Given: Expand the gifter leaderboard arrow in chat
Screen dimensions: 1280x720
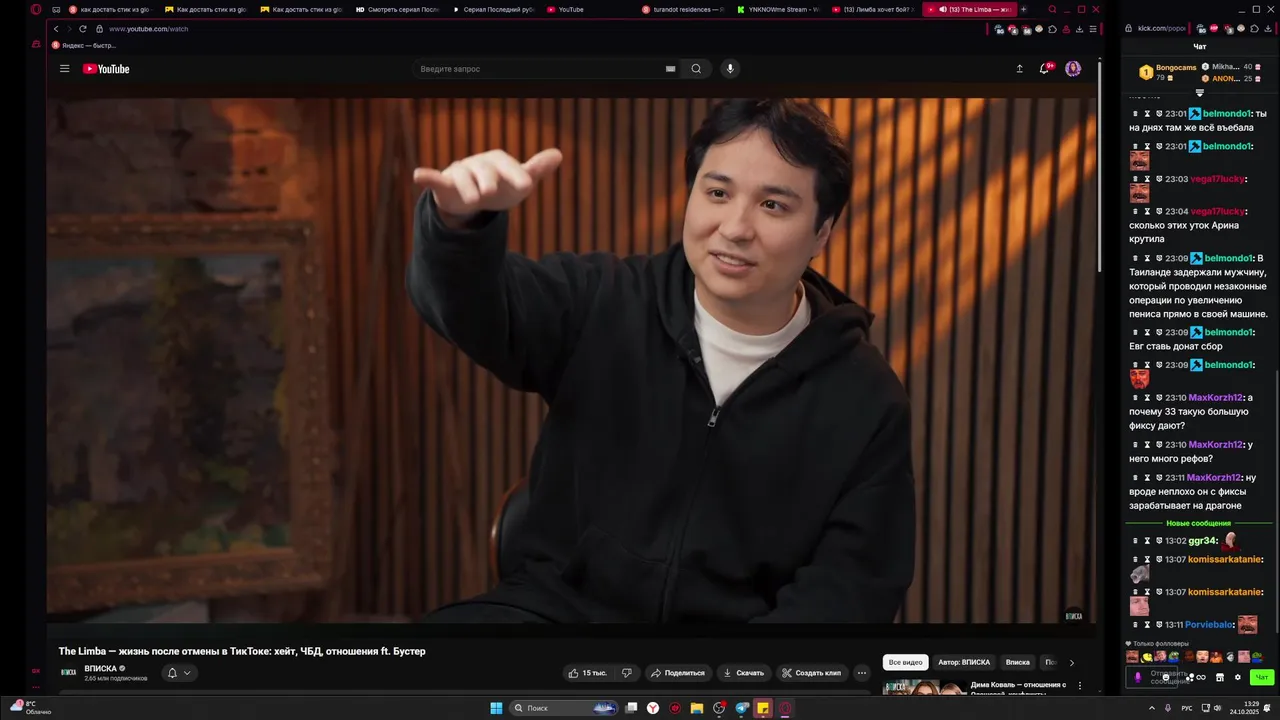Looking at the screenshot, I should 1200,92.
